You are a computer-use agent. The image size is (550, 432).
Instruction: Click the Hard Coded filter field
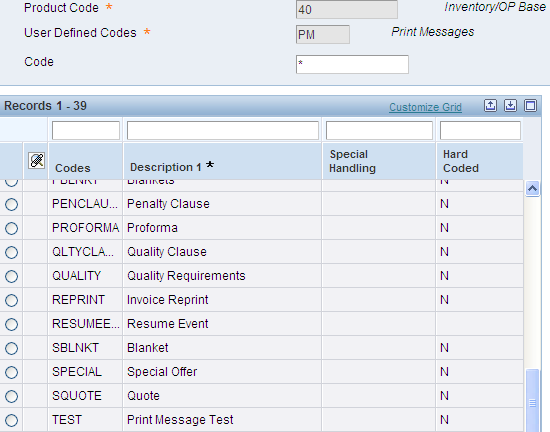480,130
